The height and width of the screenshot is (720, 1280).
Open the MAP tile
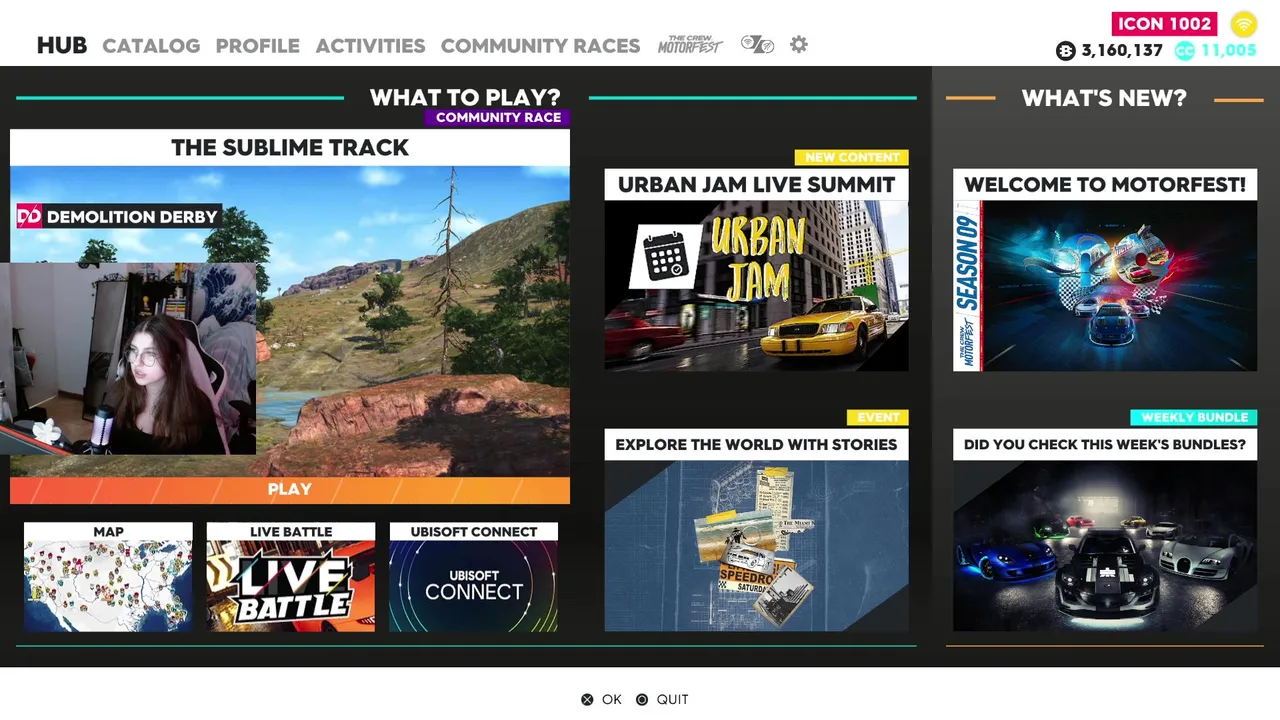click(x=108, y=577)
